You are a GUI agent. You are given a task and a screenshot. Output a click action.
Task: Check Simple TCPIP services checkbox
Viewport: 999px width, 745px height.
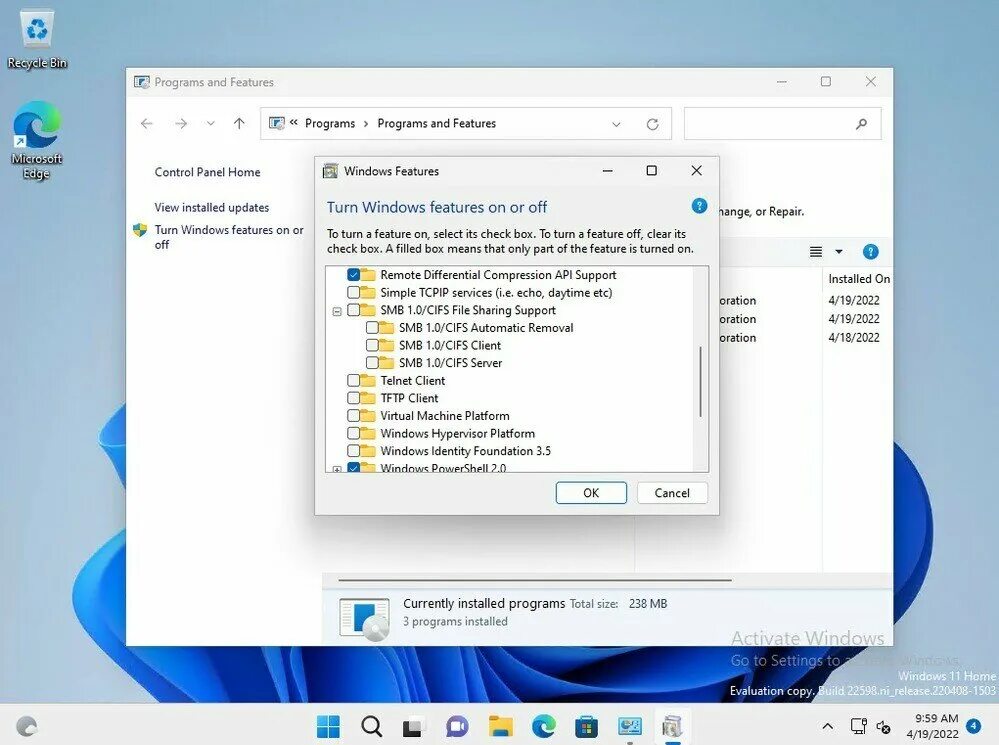(x=354, y=293)
